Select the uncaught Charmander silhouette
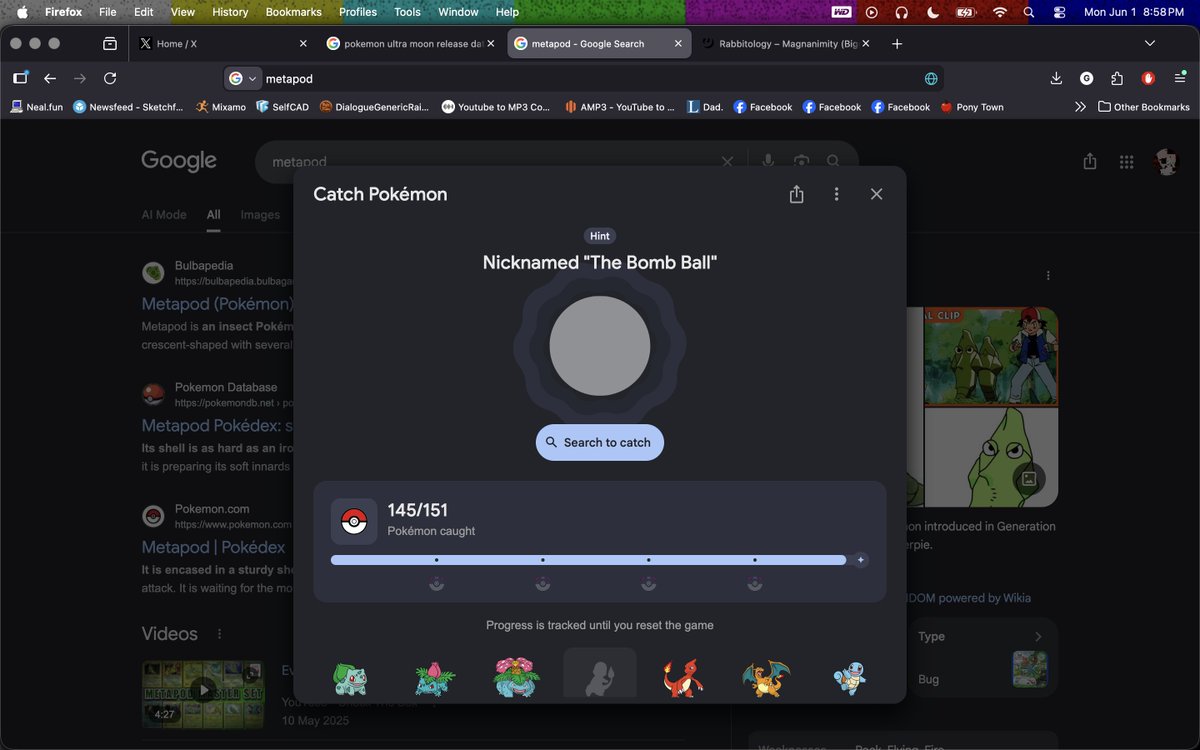The image size is (1200, 750). tap(600, 675)
